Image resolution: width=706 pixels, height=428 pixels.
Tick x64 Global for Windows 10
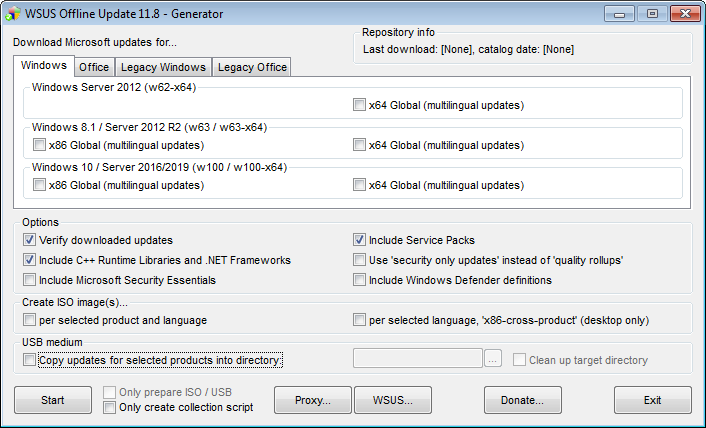[x=360, y=185]
